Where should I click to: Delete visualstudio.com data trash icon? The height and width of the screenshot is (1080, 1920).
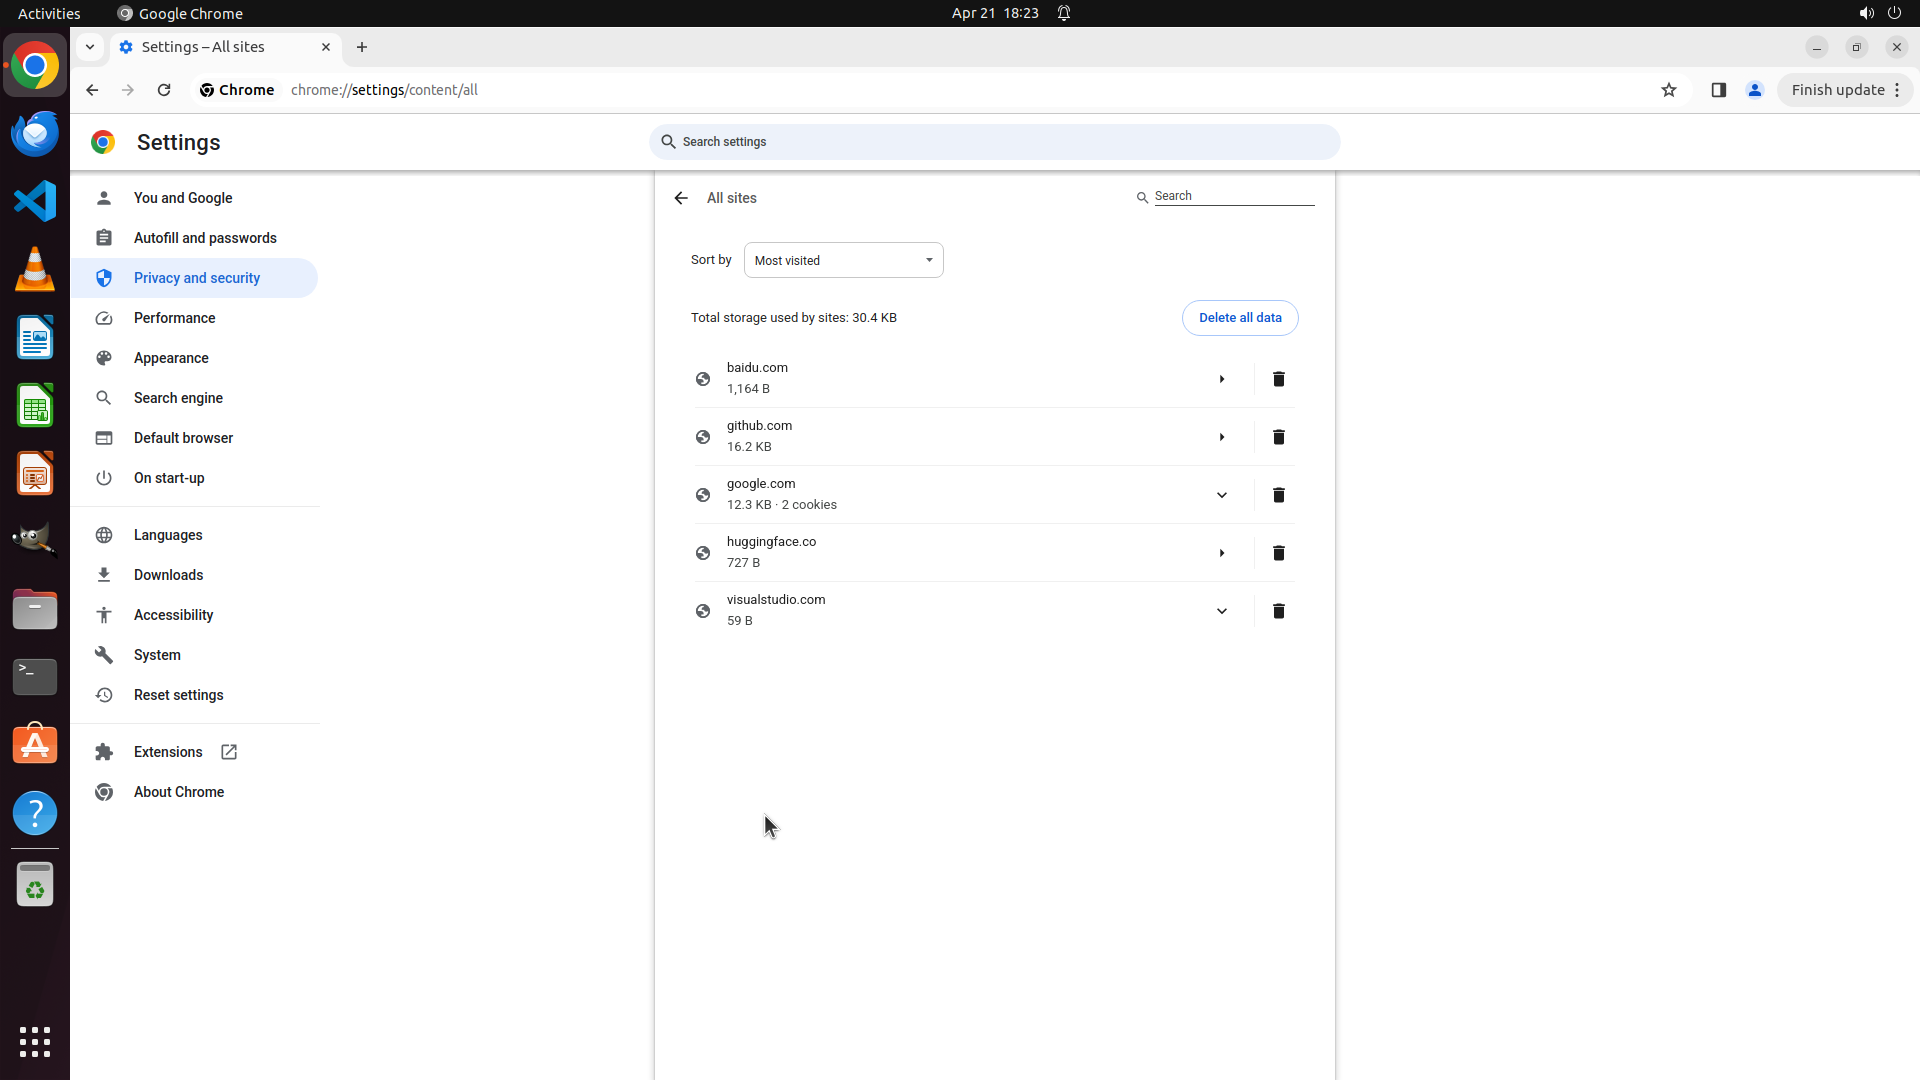tap(1278, 611)
